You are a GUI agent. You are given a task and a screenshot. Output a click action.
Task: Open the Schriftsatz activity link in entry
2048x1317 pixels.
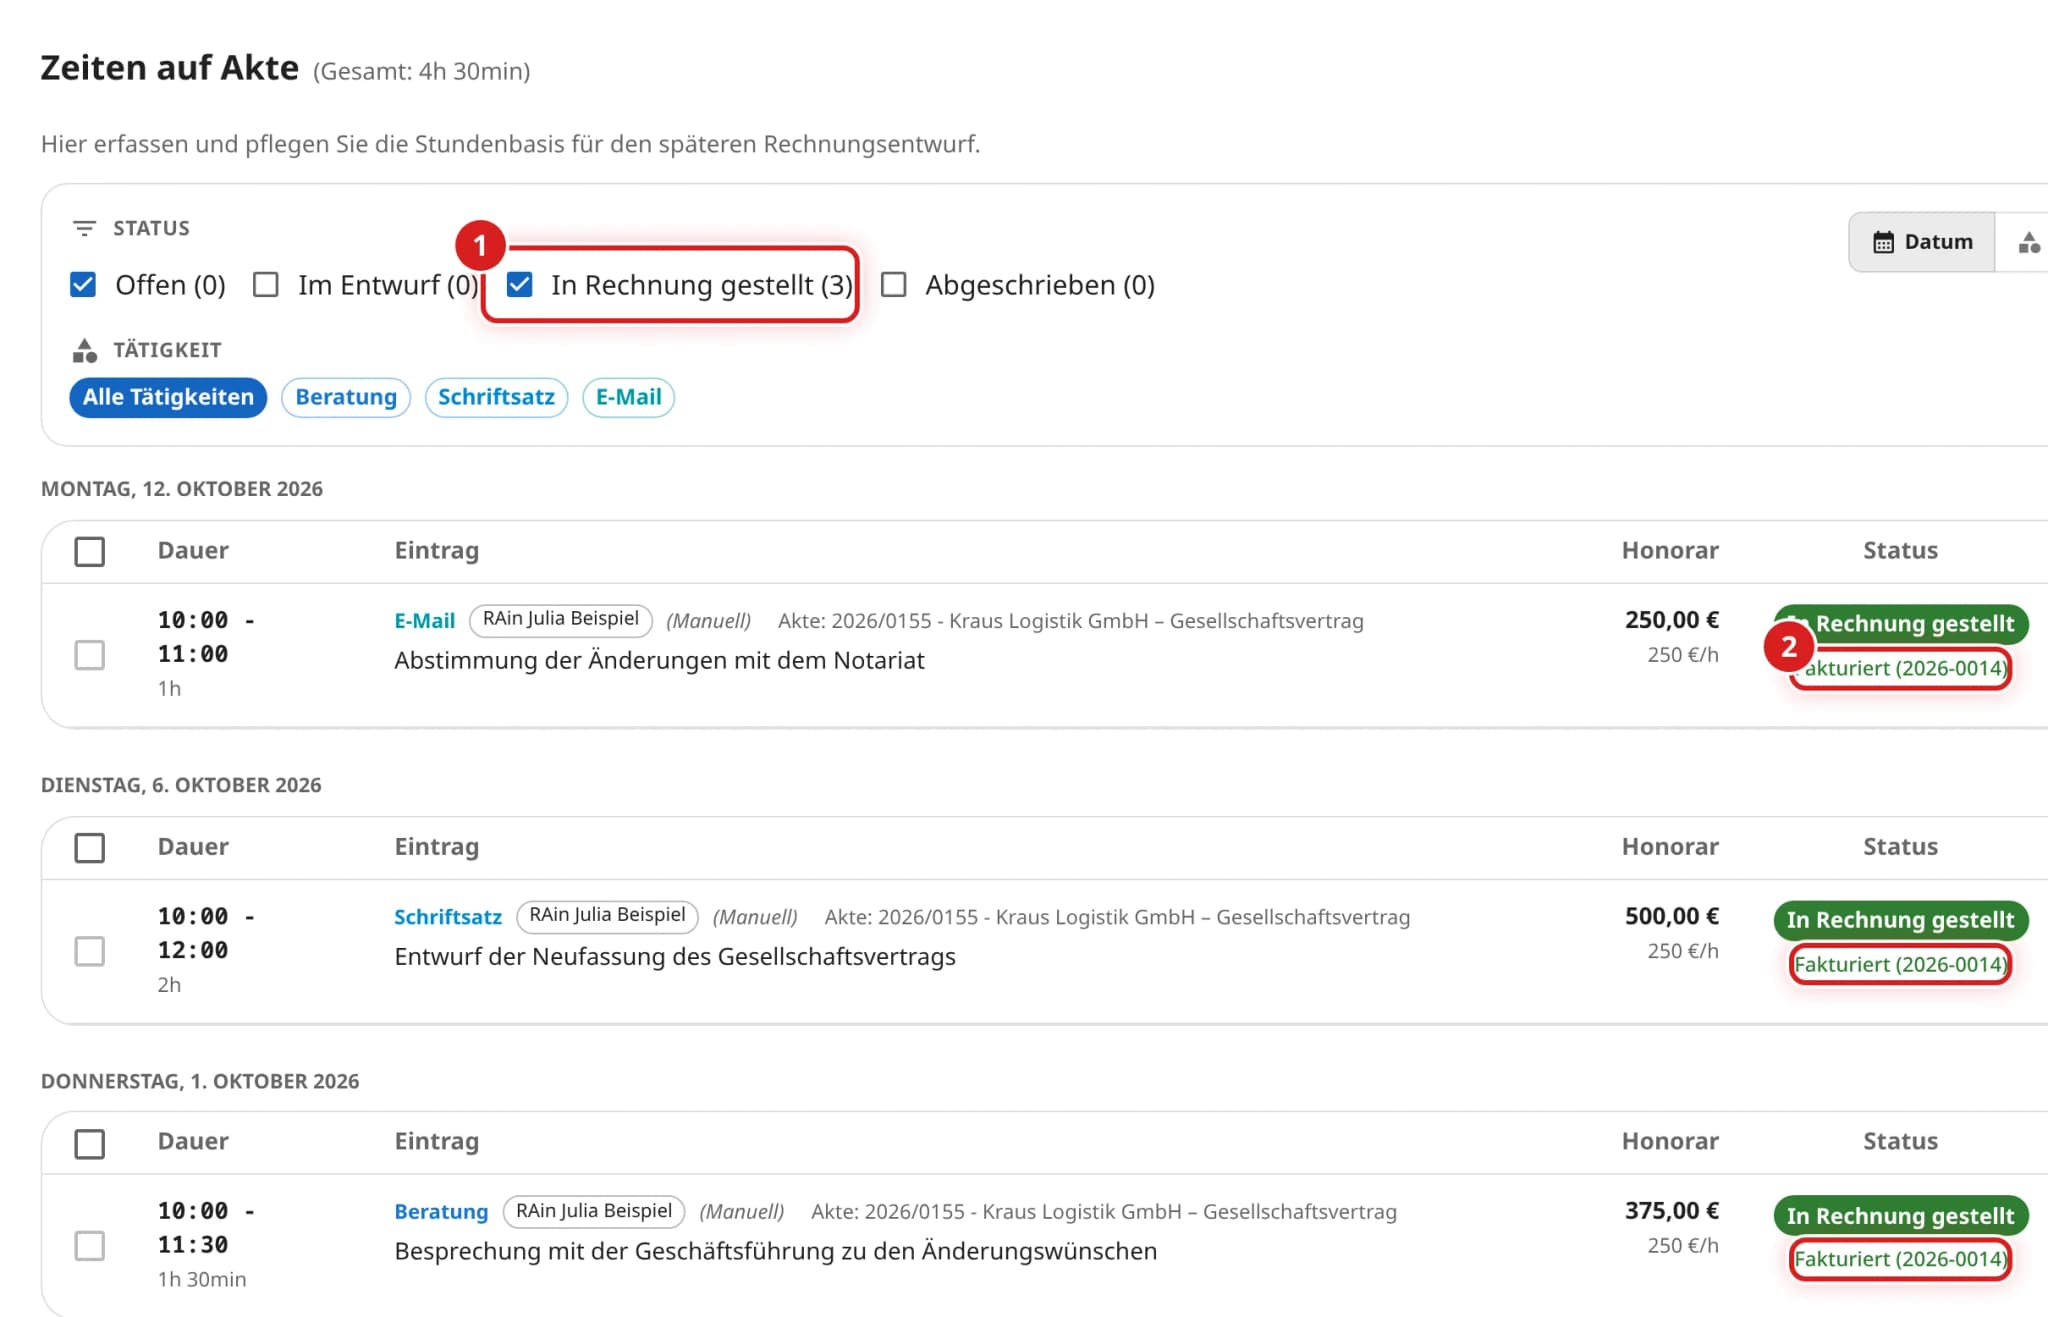(x=448, y=917)
